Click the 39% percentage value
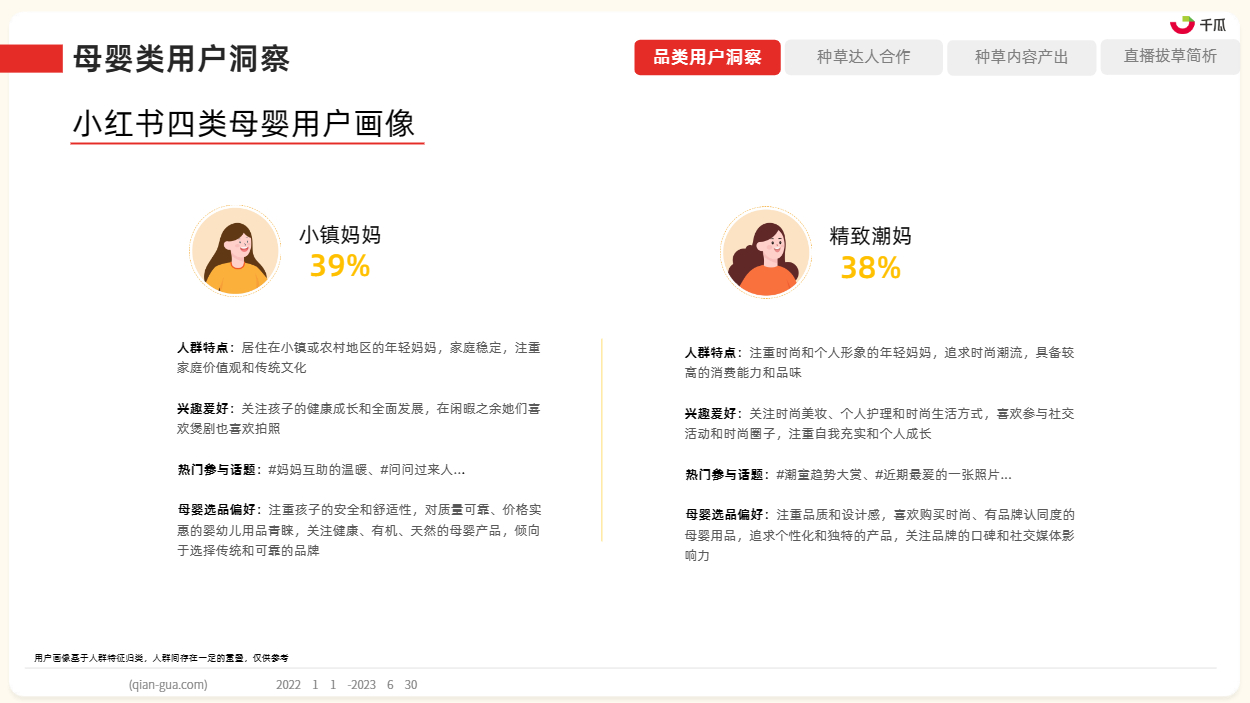This screenshot has height=703, width=1250. coord(340,266)
